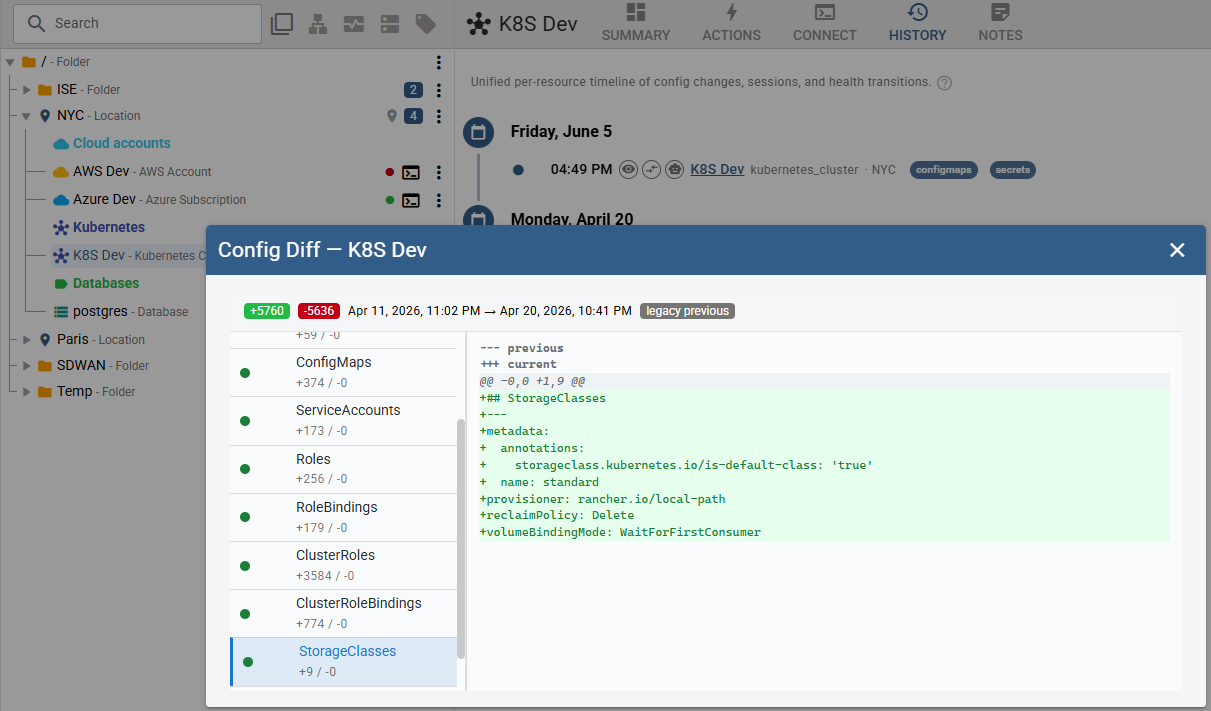Open the Azure Dev three-dot menu
This screenshot has height=711, width=1211.
[x=438, y=200]
